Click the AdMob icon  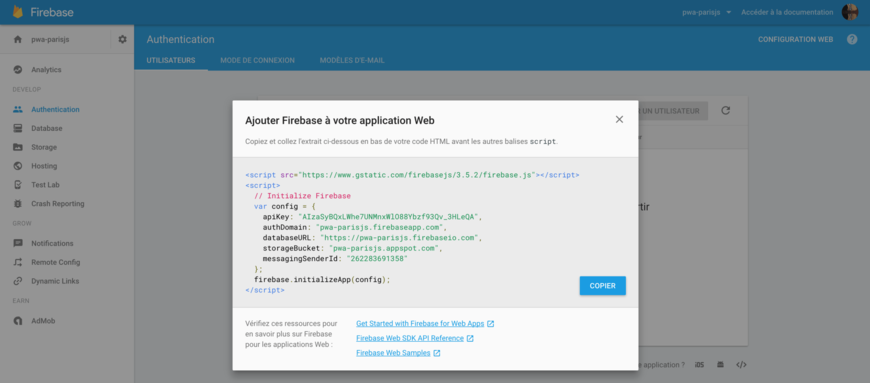pyautogui.click(x=18, y=321)
